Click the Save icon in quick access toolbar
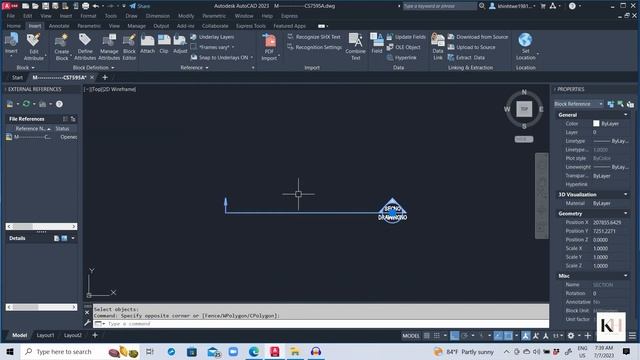The width and height of the screenshot is (640, 360). [x=45, y=6]
